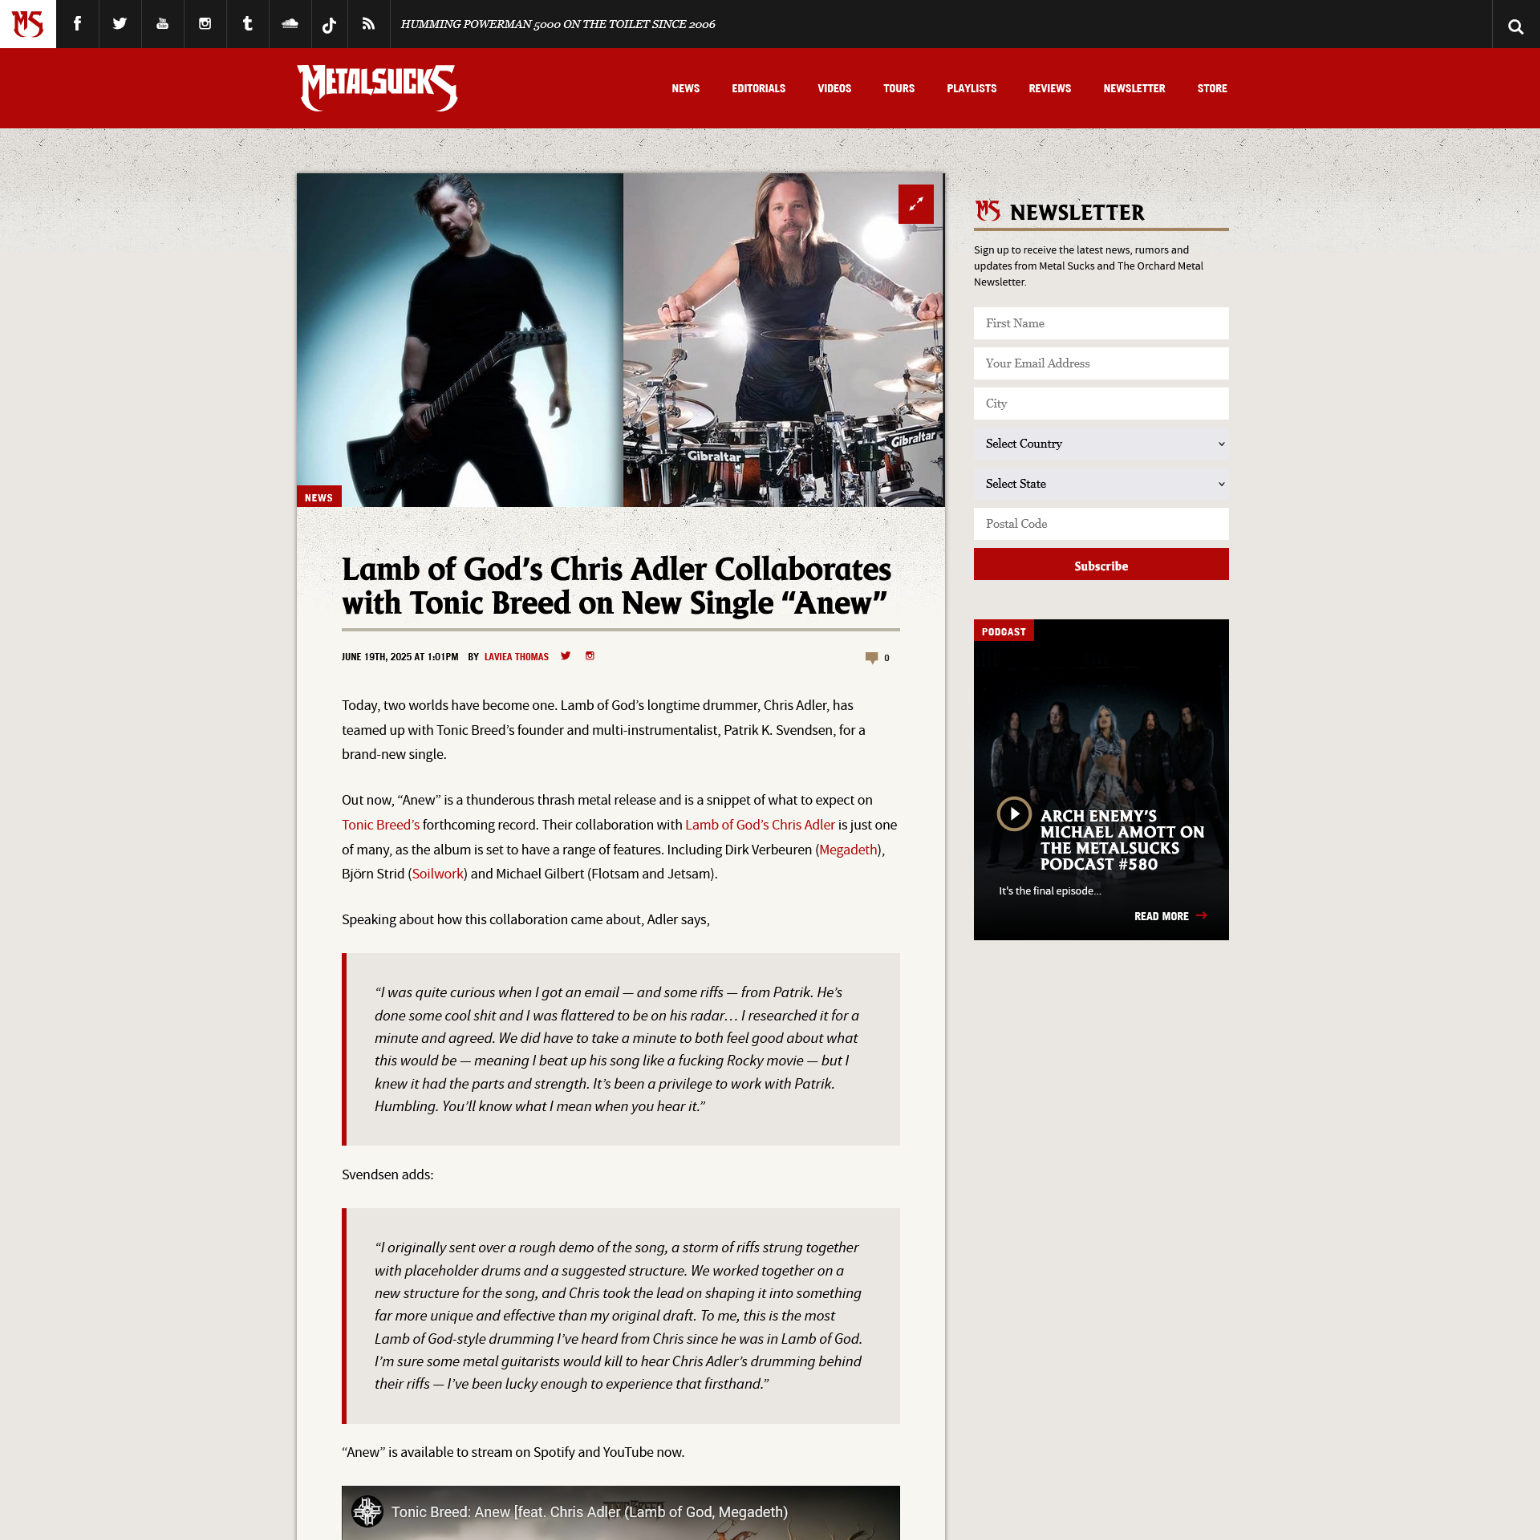Viewport: 1540px width, 1540px height.
Task: Open the author's Twitter icon in the byline
Action: [565, 656]
